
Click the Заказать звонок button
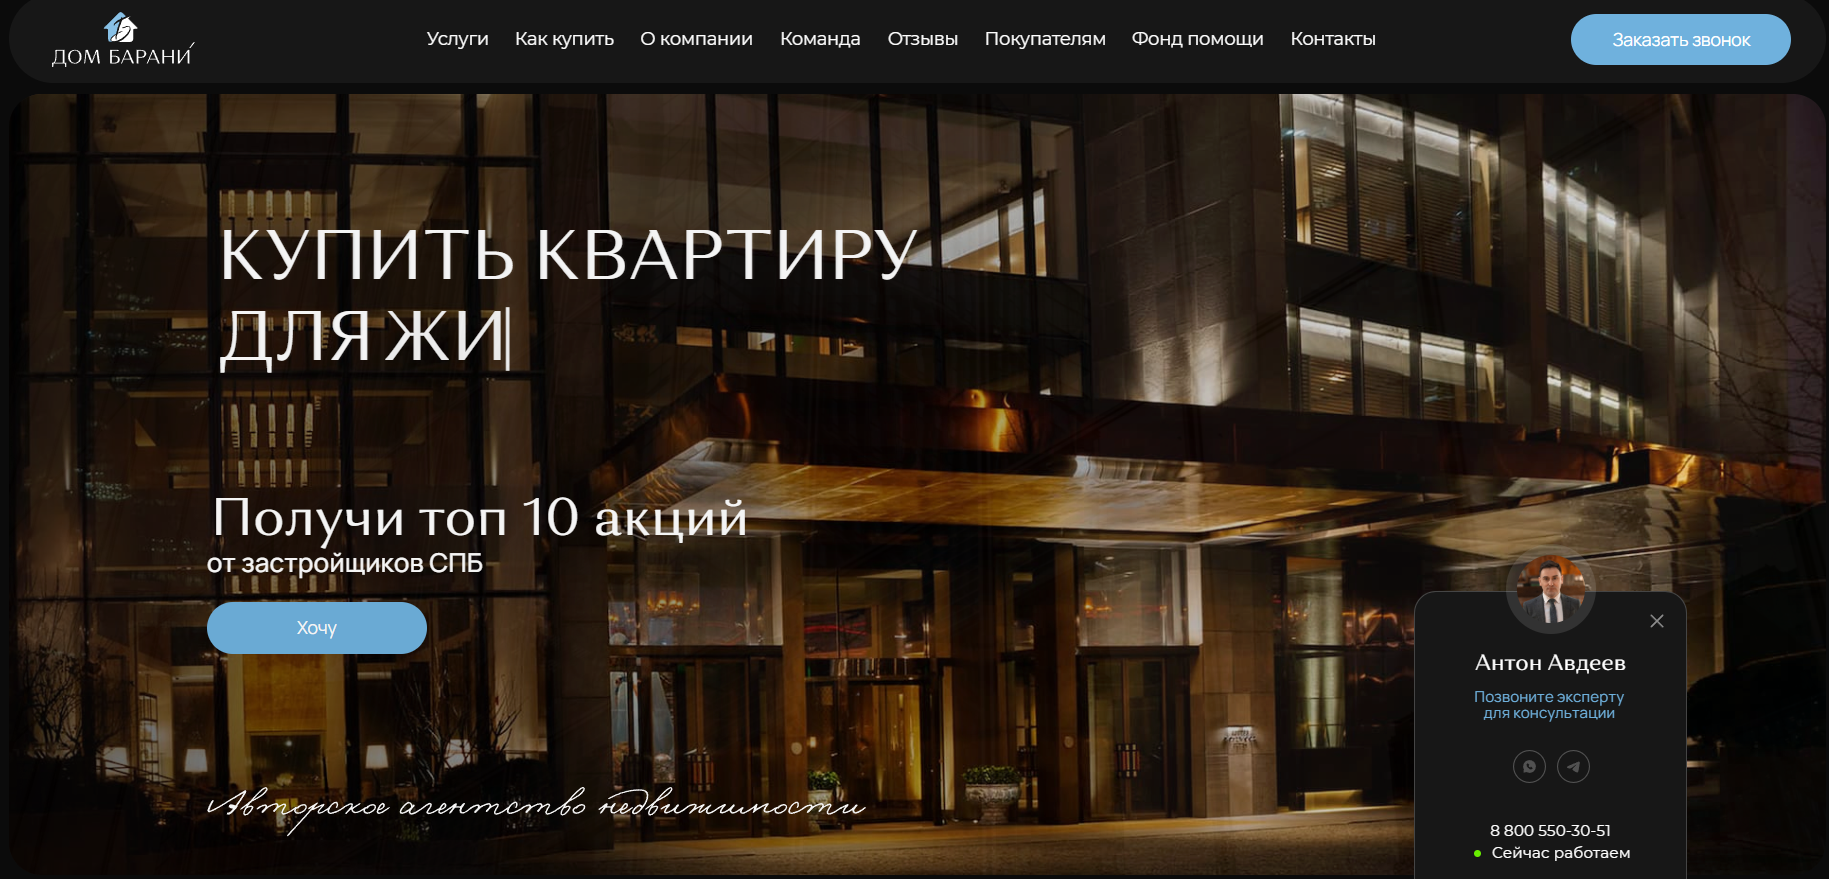[1680, 40]
